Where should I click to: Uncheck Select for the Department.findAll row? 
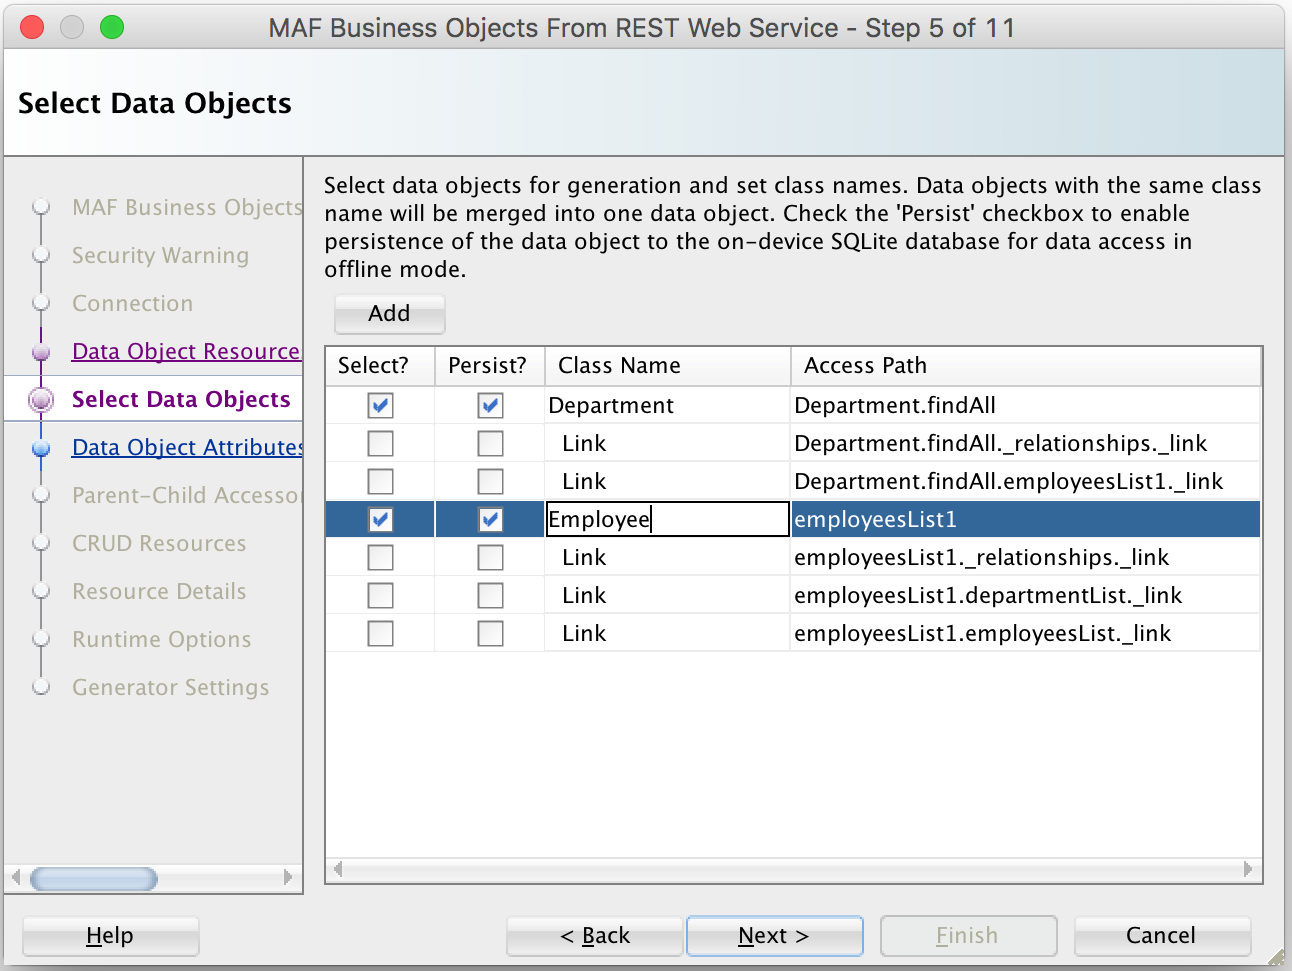click(381, 405)
